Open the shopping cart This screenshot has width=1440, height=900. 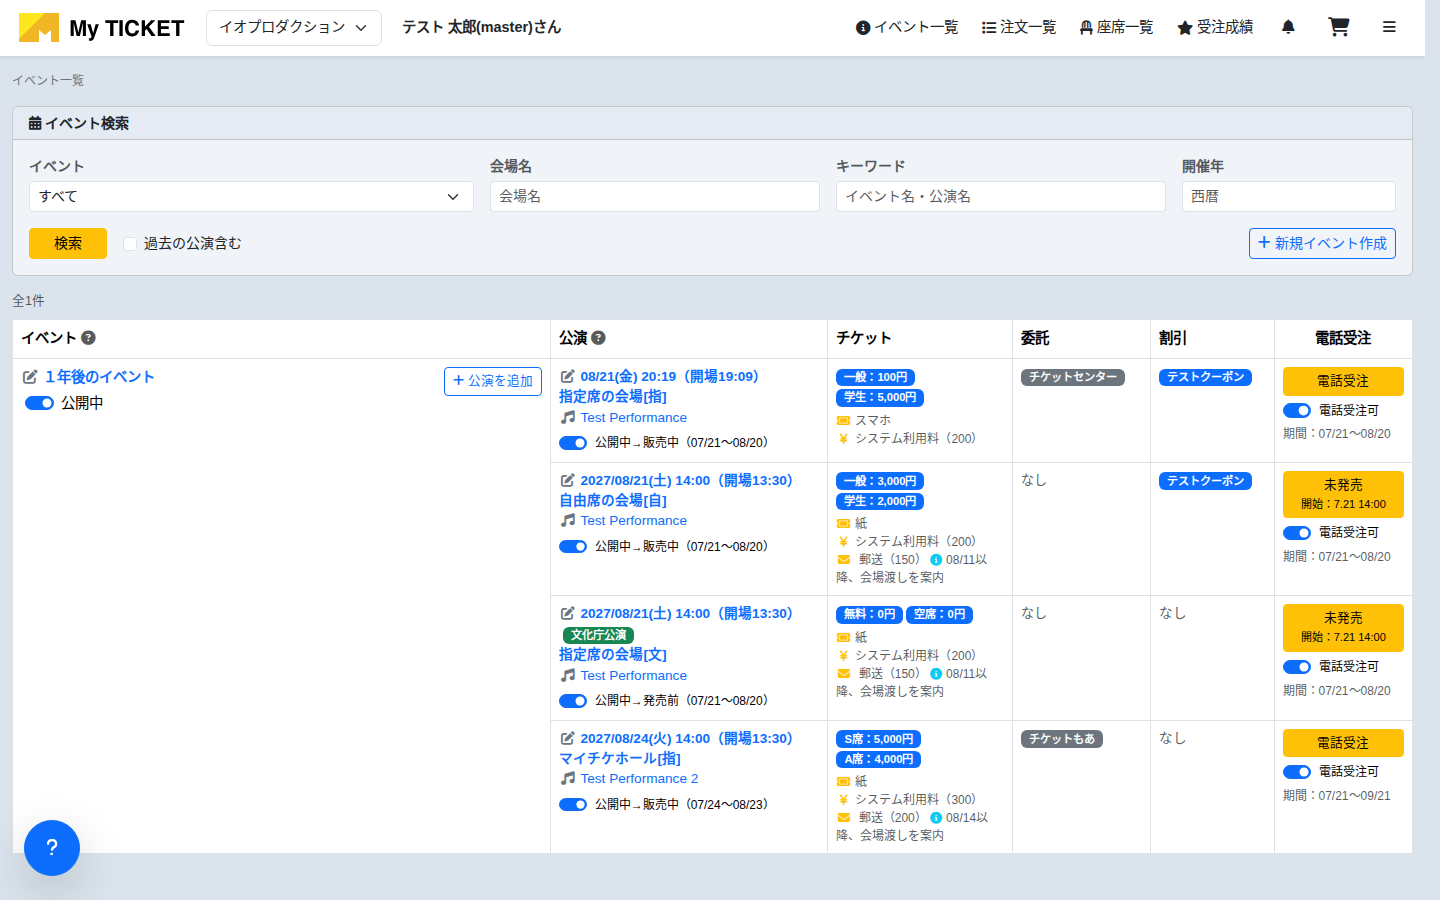click(x=1338, y=27)
